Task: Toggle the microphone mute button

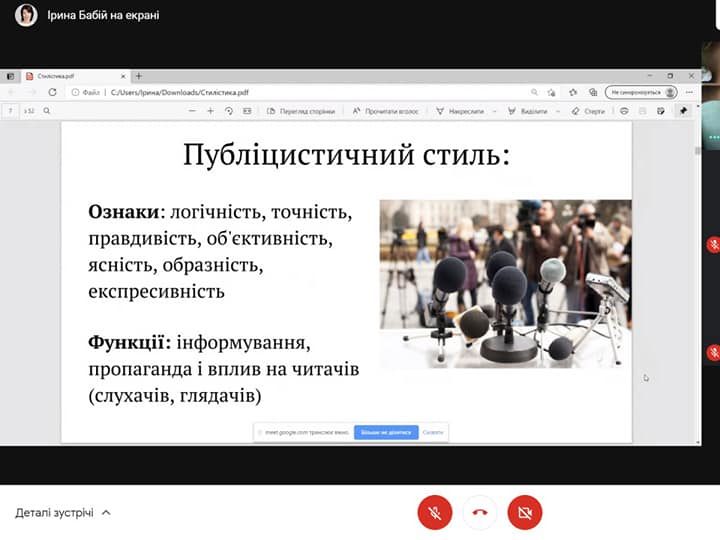Action: (x=434, y=513)
